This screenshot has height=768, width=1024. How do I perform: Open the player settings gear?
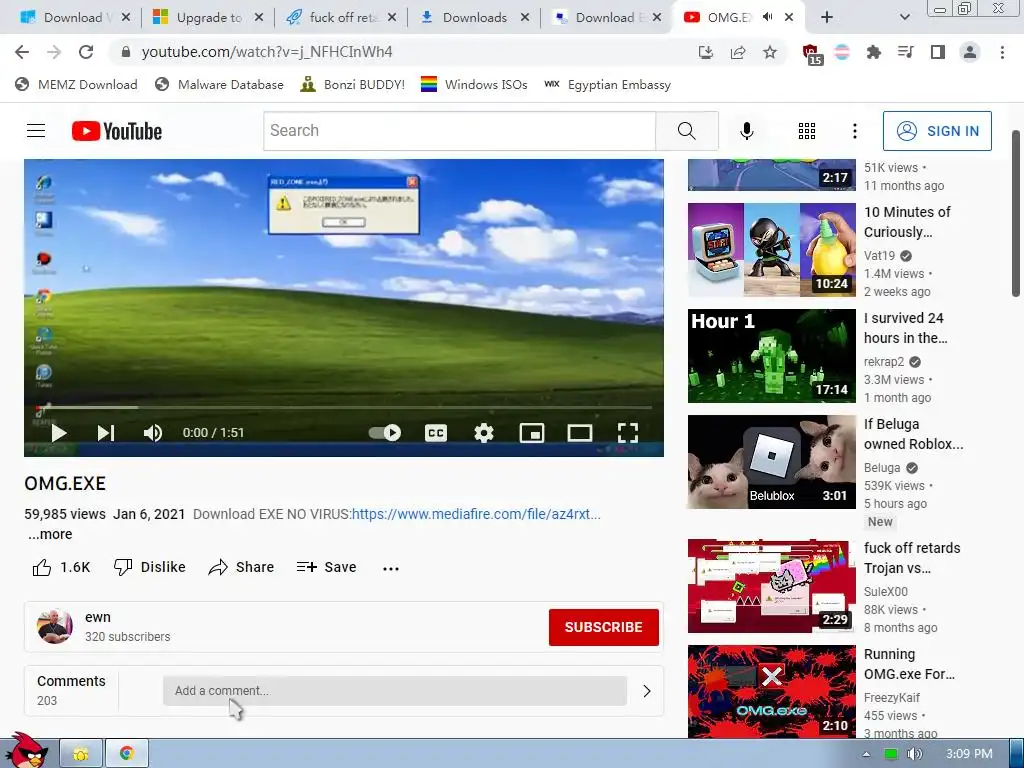483,432
